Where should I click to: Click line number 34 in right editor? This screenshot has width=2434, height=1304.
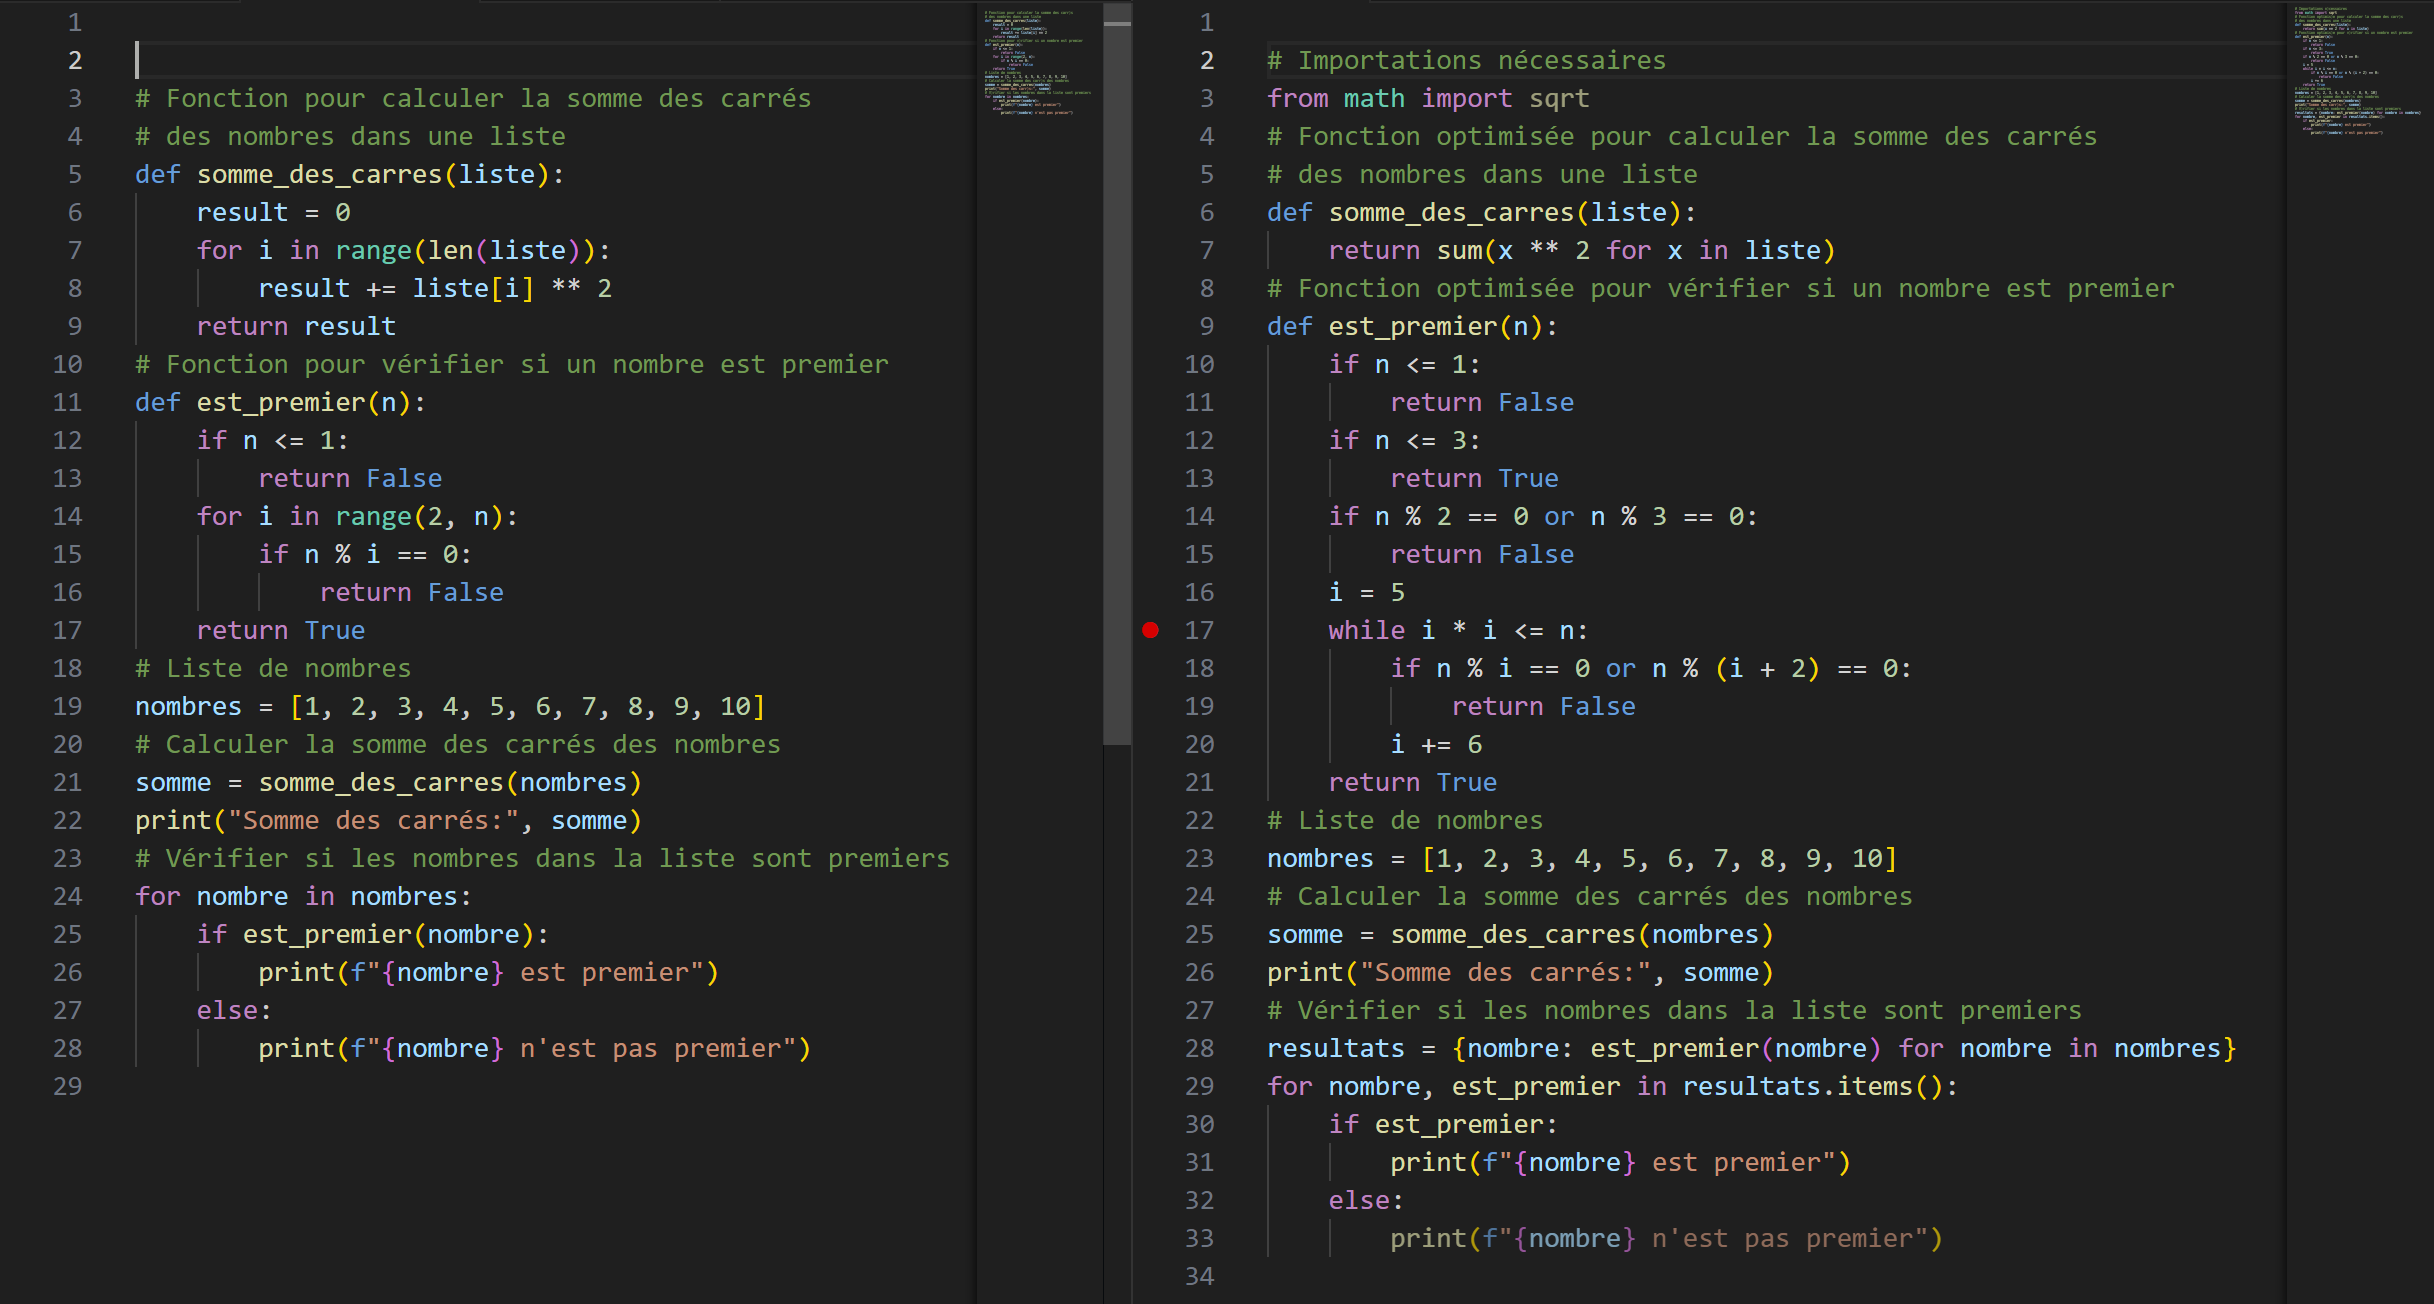(1199, 1276)
